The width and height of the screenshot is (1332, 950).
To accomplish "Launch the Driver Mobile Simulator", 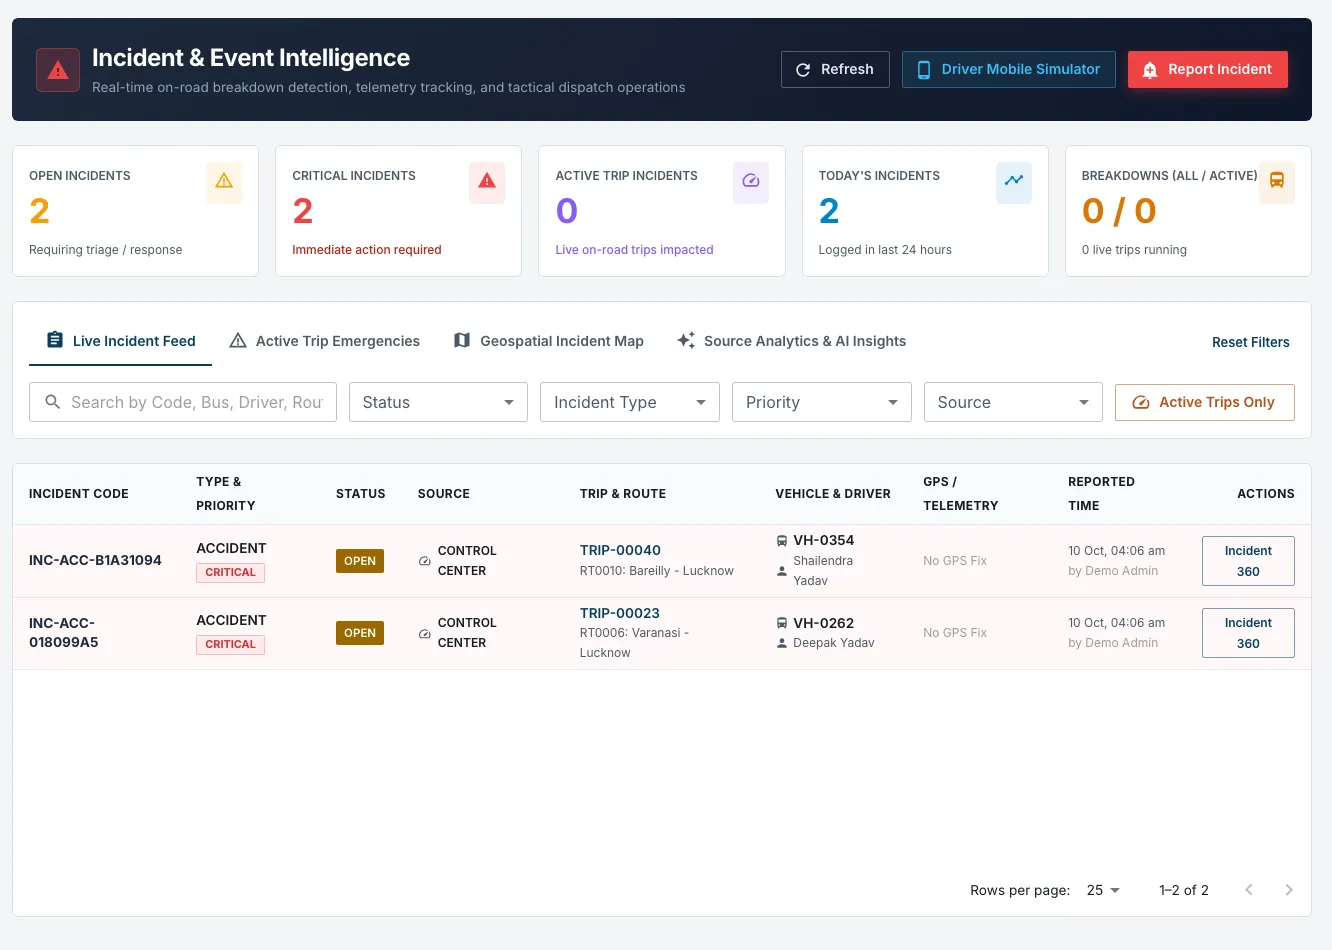I will (1009, 69).
